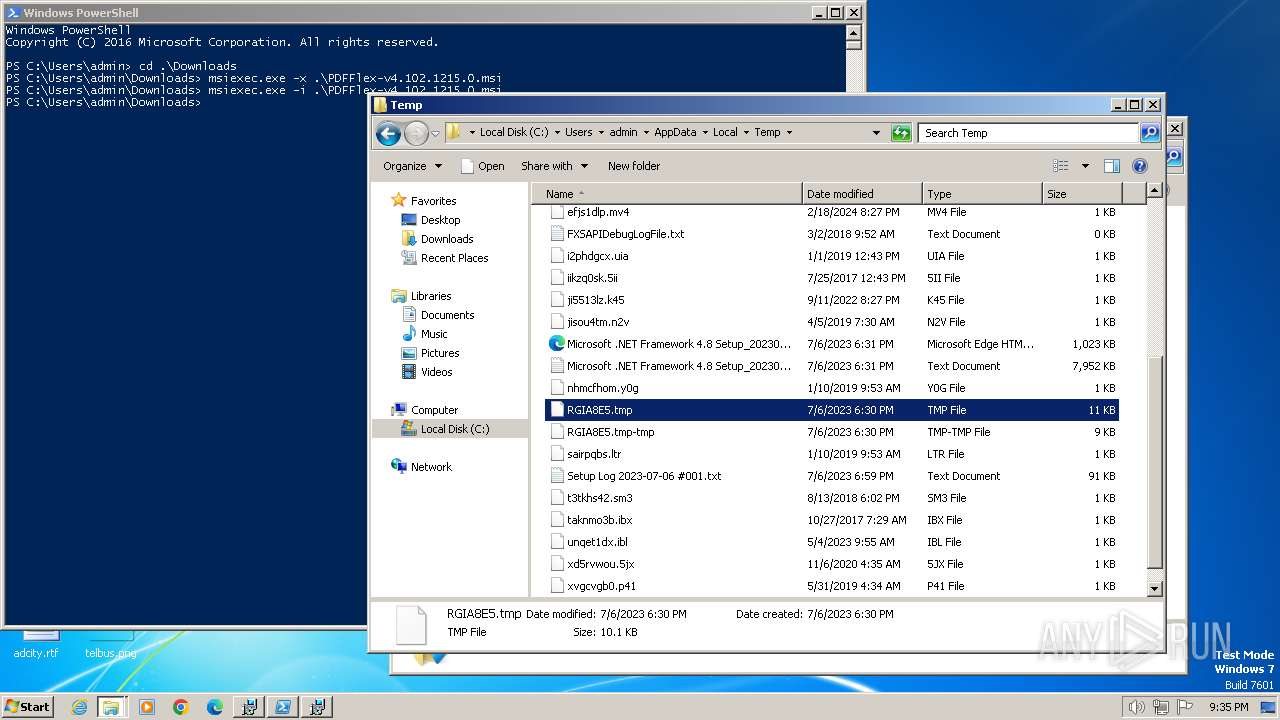
Task: Click the file list scroll up arrow
Action: tap(1154, 190)
